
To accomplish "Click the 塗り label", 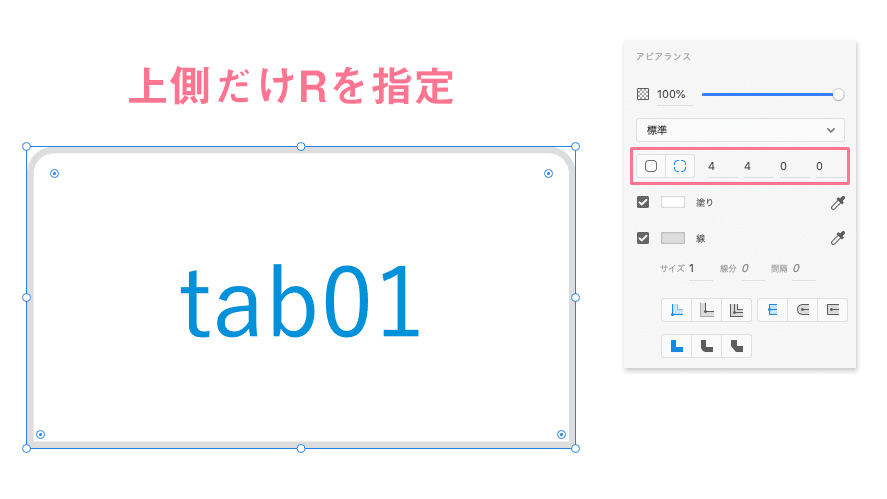I will coord(704,203).
